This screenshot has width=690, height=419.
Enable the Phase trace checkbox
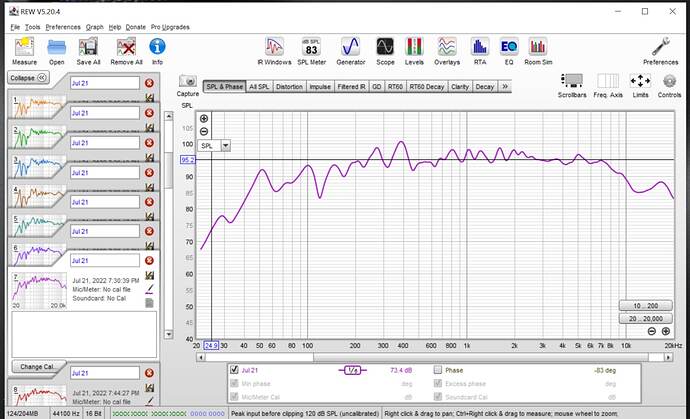[438, 370]
